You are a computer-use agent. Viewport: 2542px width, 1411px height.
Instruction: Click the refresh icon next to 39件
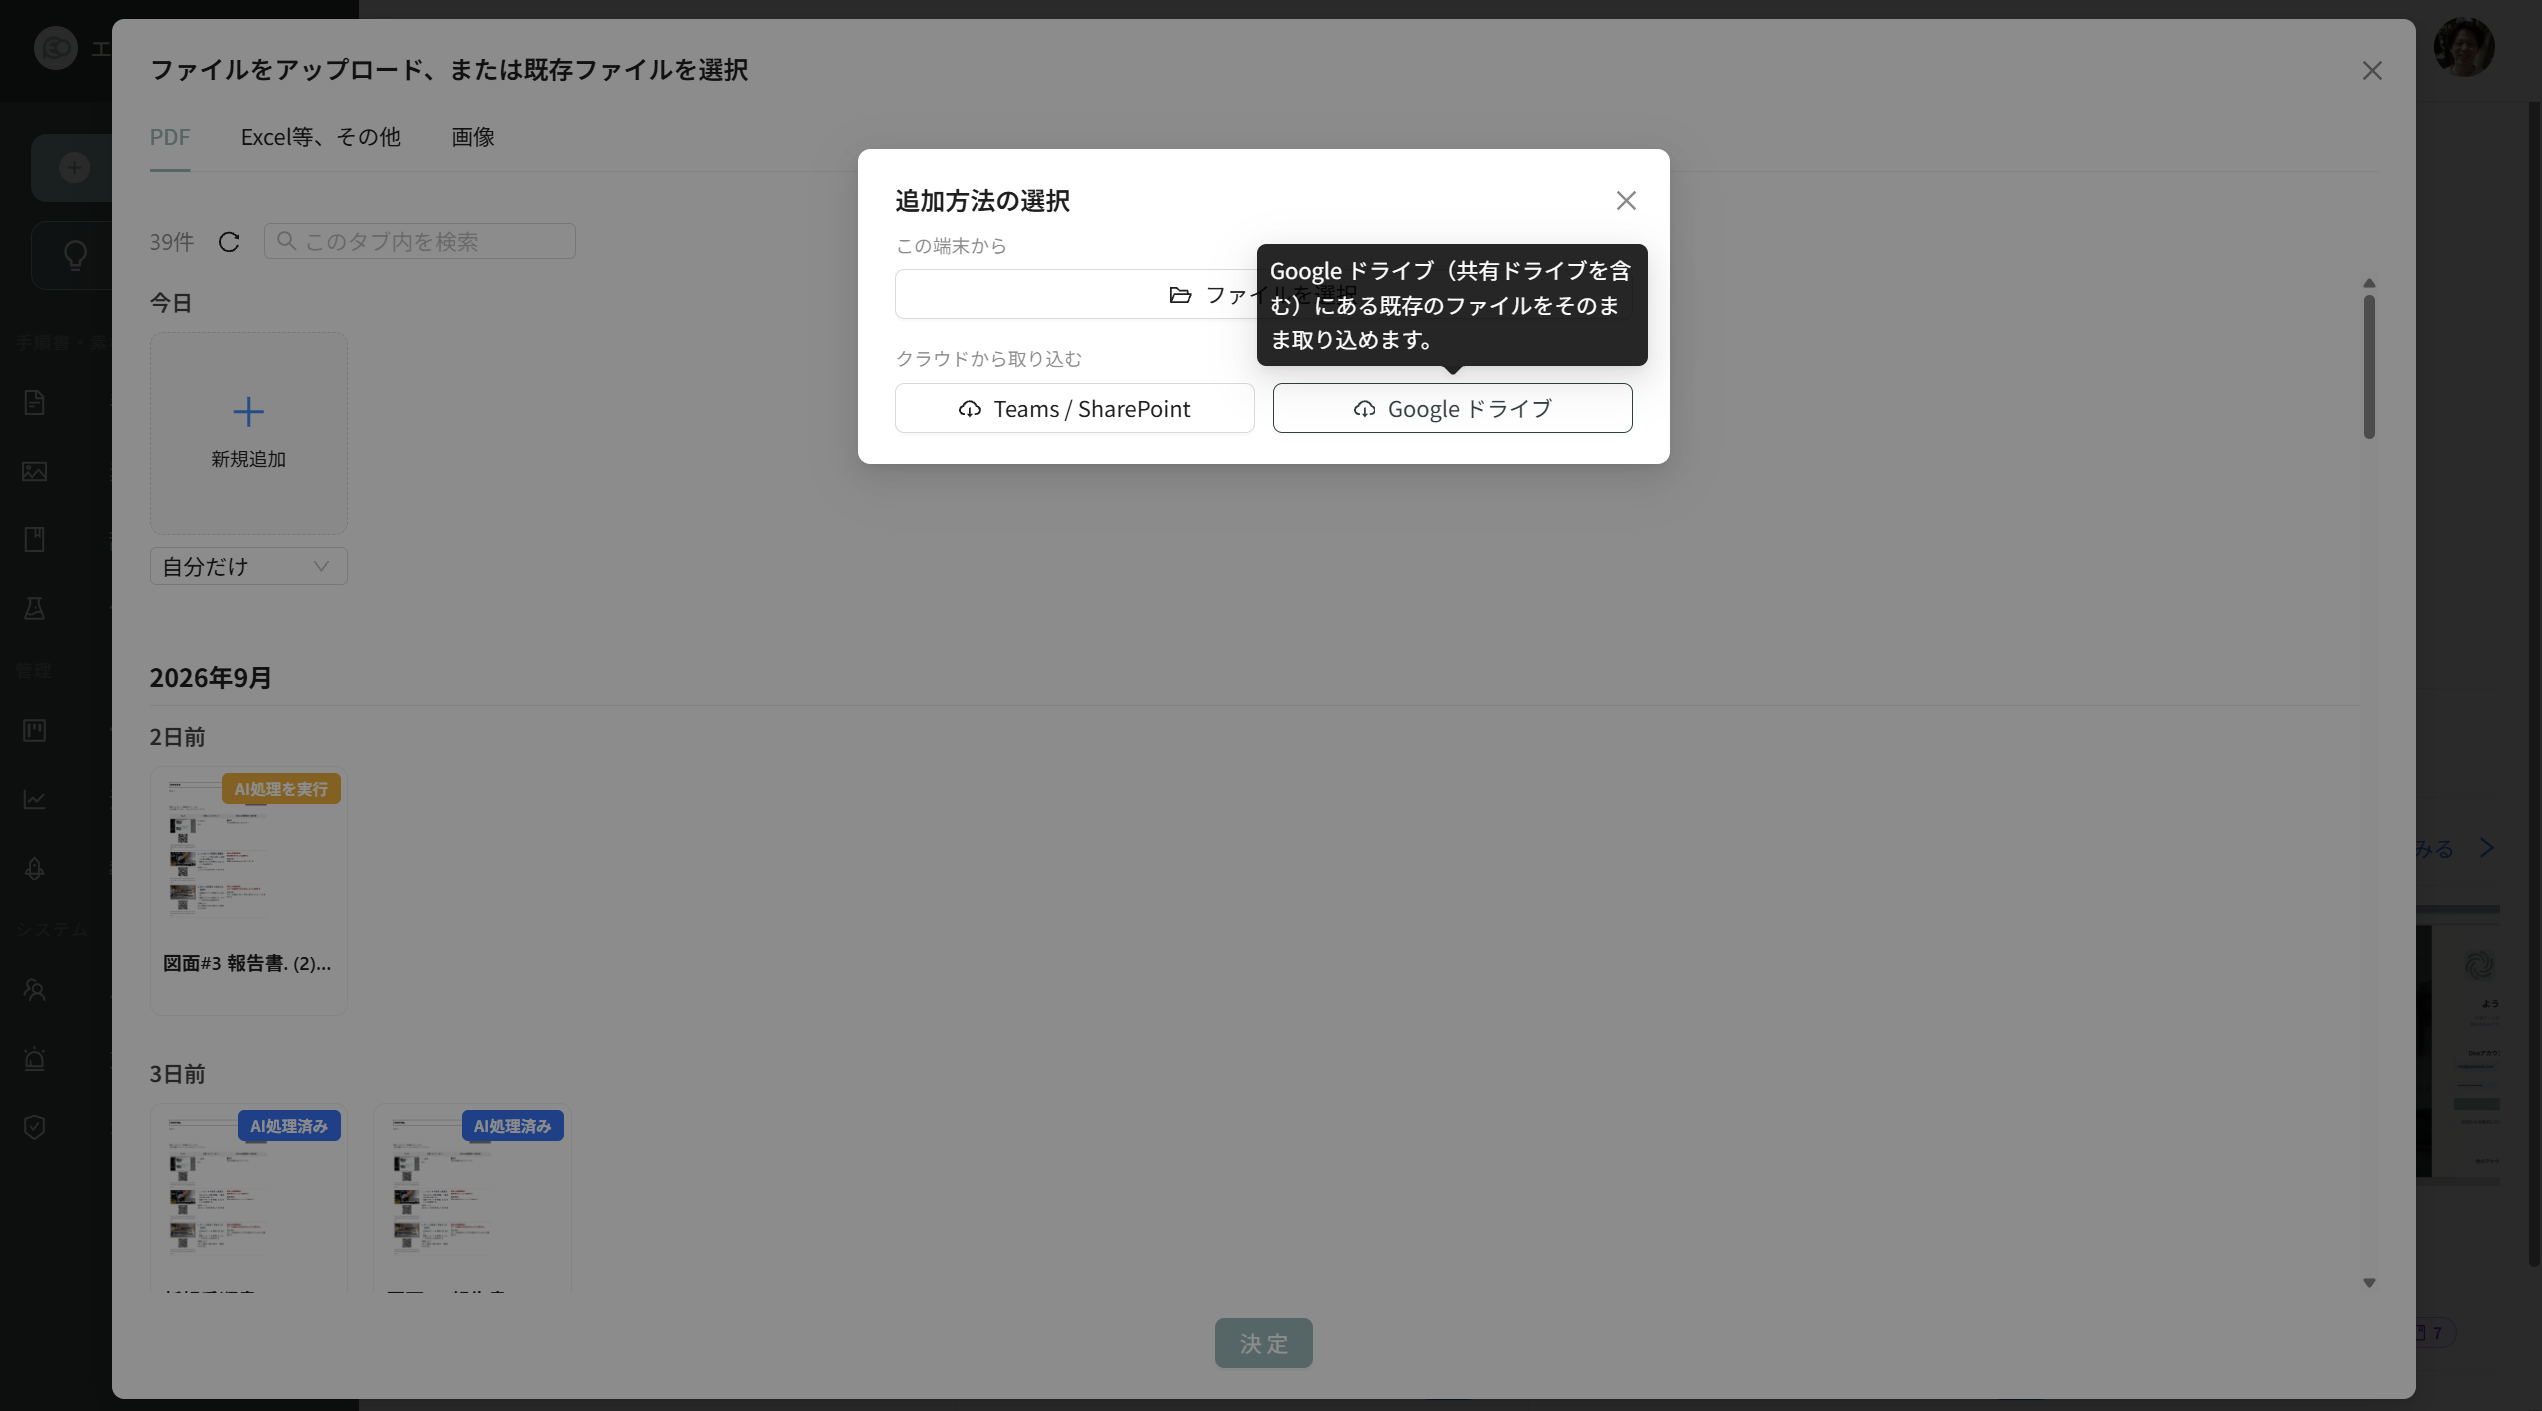(229, 242)
